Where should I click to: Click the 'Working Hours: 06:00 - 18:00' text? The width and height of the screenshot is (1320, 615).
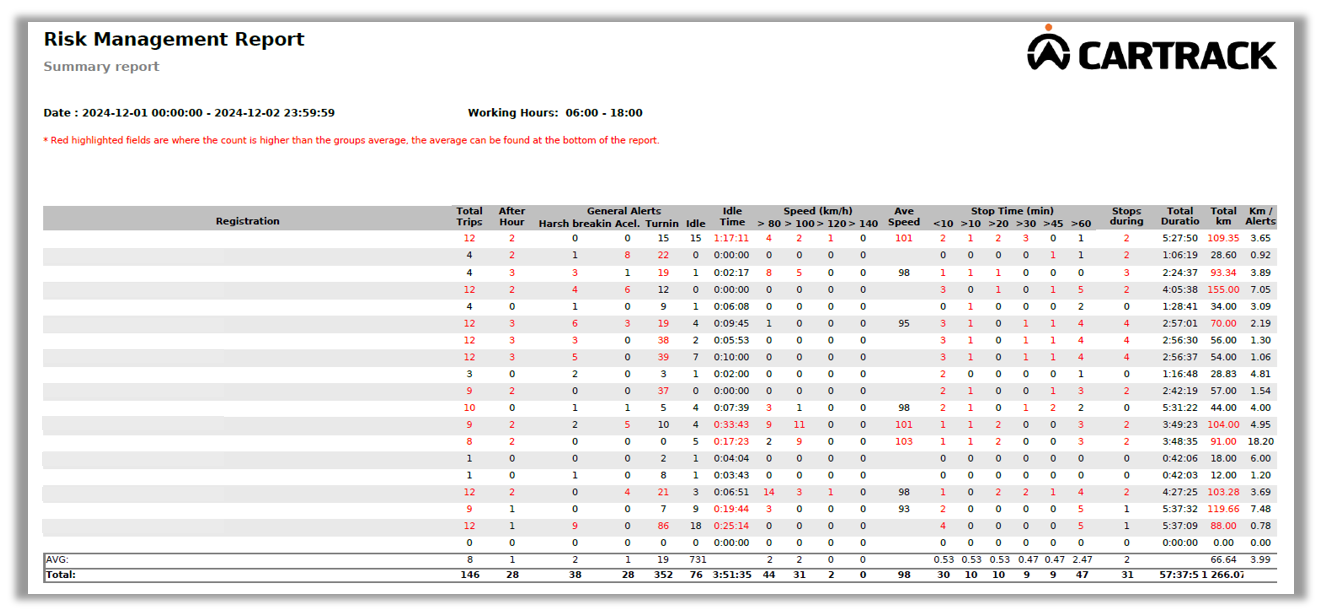point(555,113)
